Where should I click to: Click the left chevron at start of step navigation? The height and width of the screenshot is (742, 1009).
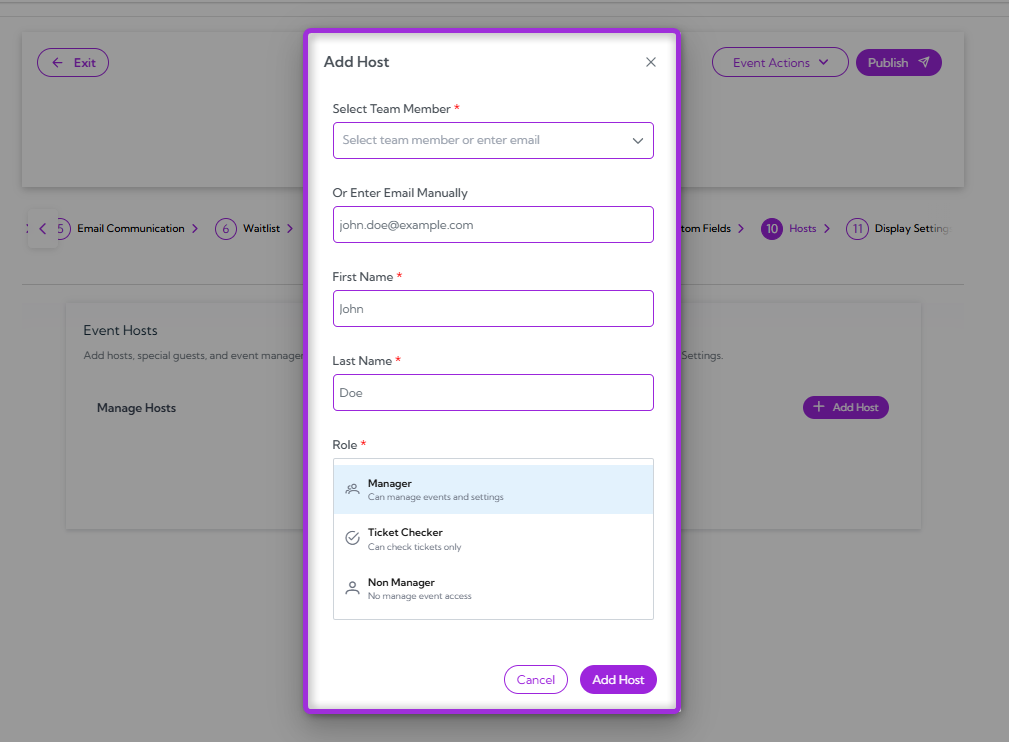click(42, 228)
